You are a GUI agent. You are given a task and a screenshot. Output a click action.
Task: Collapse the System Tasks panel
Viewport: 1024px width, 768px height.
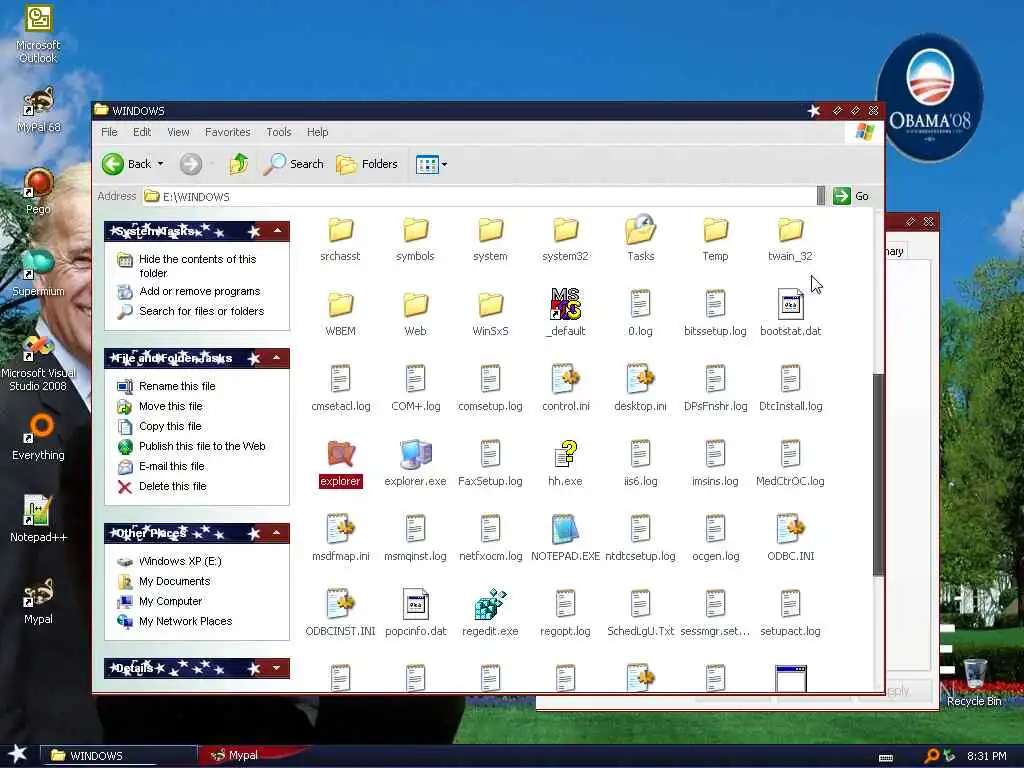278,231
